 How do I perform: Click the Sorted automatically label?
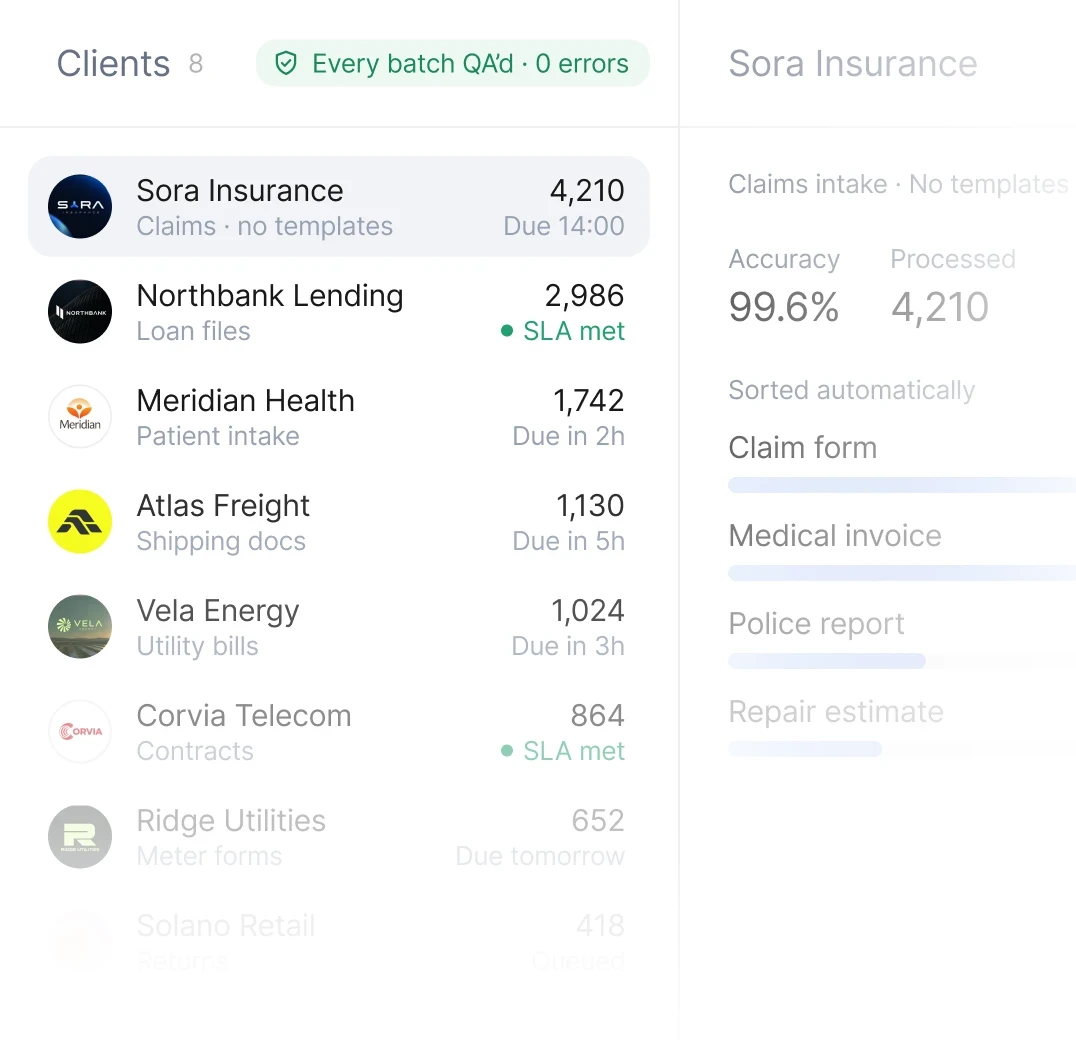tap(852, 390)
